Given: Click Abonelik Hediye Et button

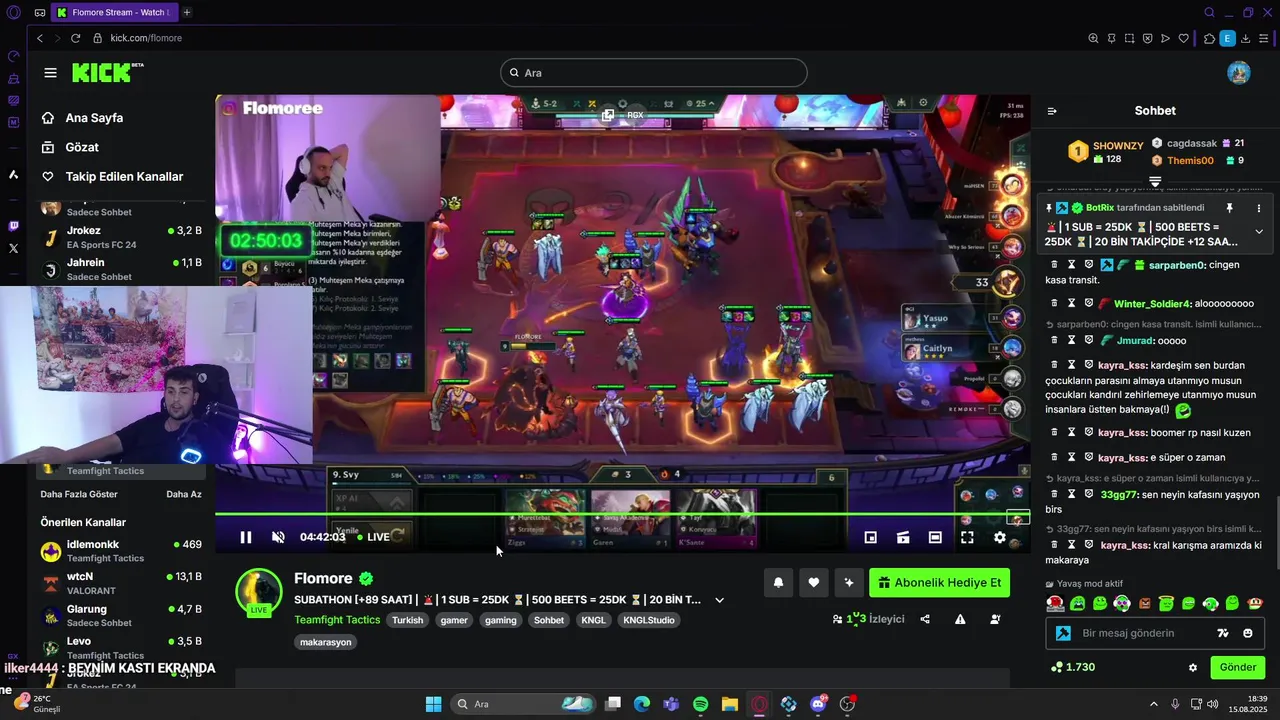Looking at the screenshot, I should click(x=939, y=582).
